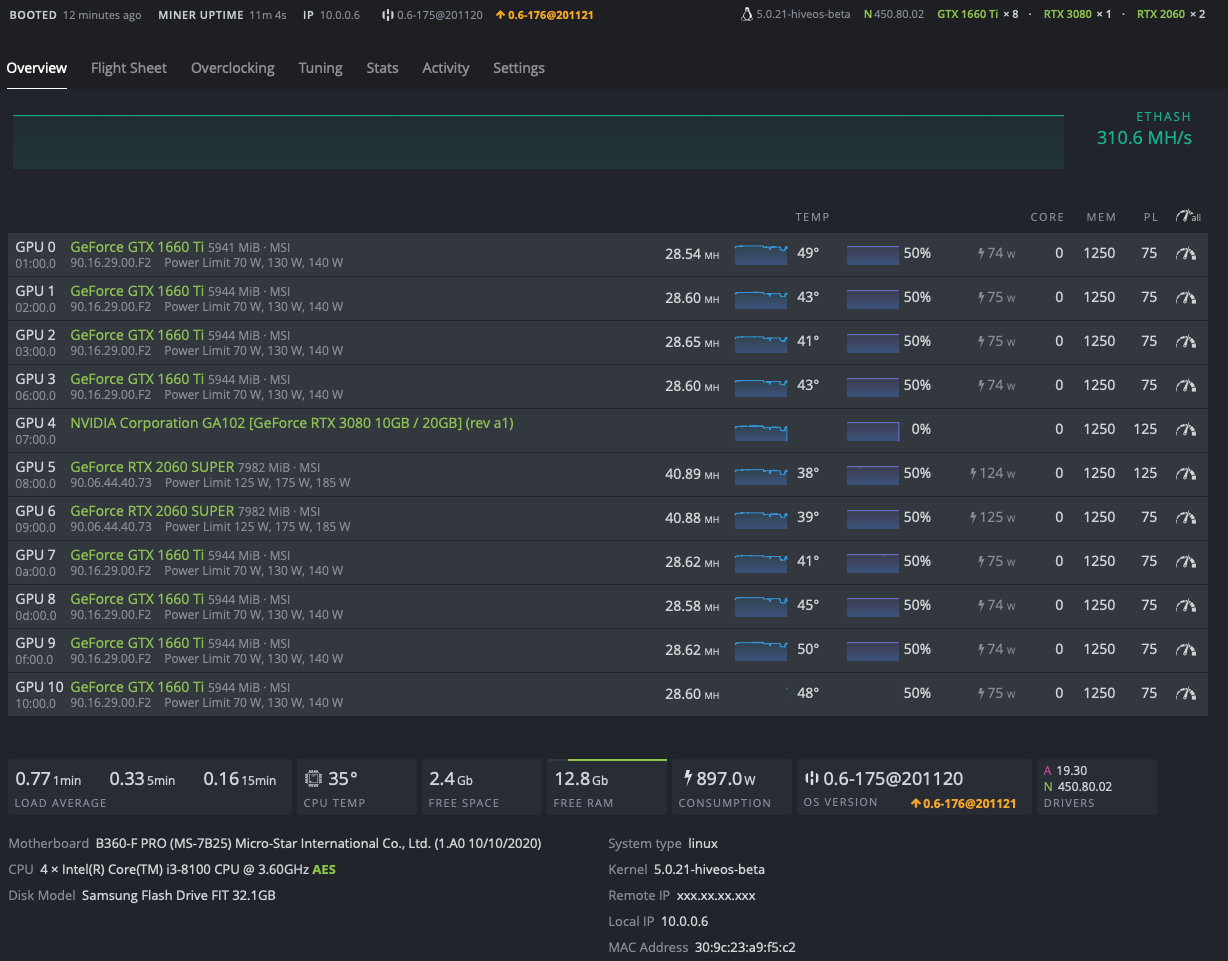This screenshot has height=961, width=1228.
Task: Click the CPU chip icon beside 35°
Action: point(313,778)
